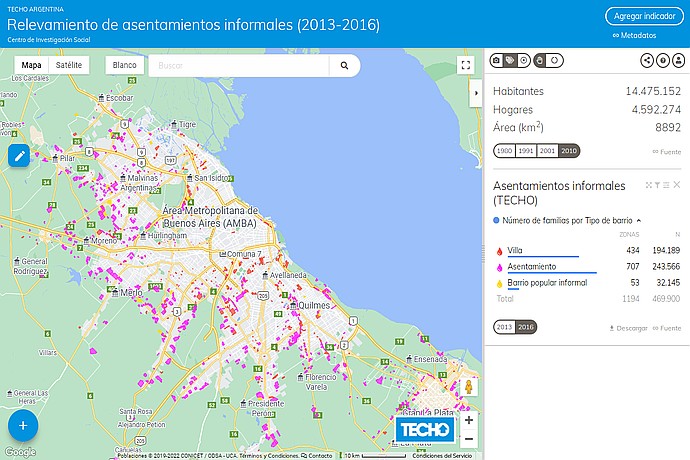690x460 pixels.
Task: Click the Tigre label on the map
Action: point(187,125)
